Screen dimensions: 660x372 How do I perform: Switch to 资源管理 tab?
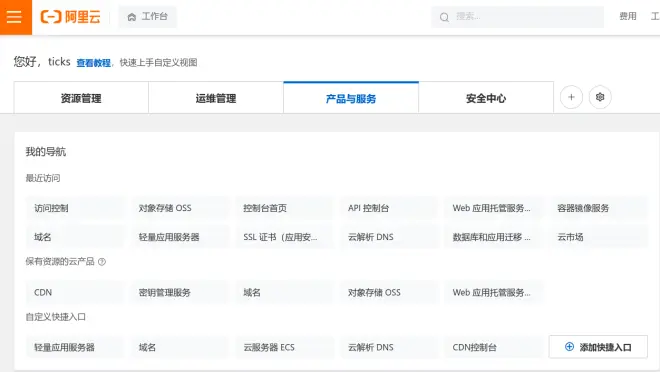pyautogui.click(x=81, y=98)
